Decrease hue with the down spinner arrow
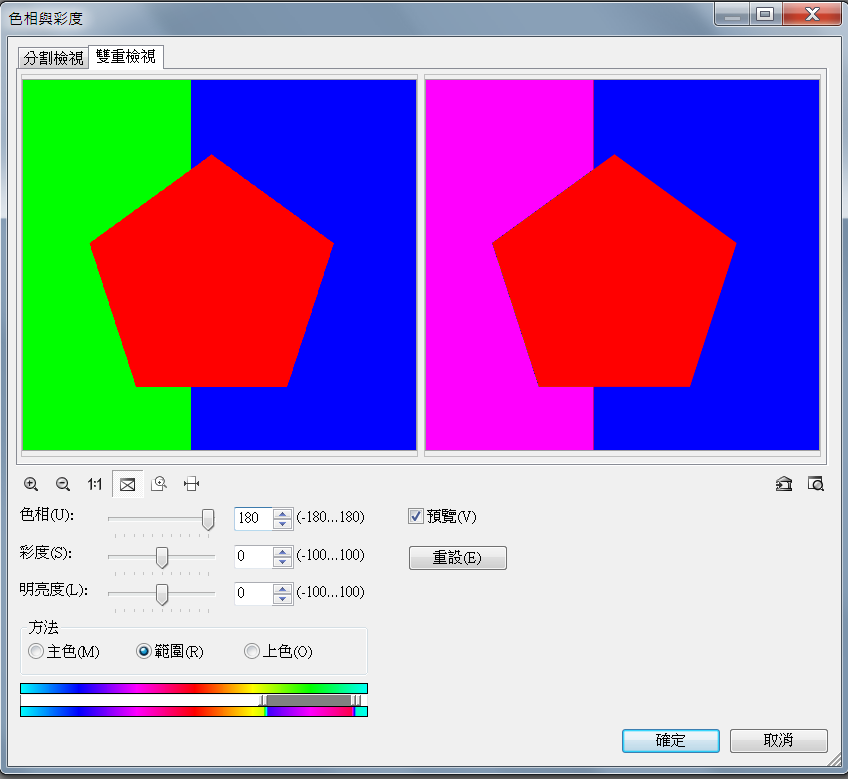848x779 pixels. 282,524
